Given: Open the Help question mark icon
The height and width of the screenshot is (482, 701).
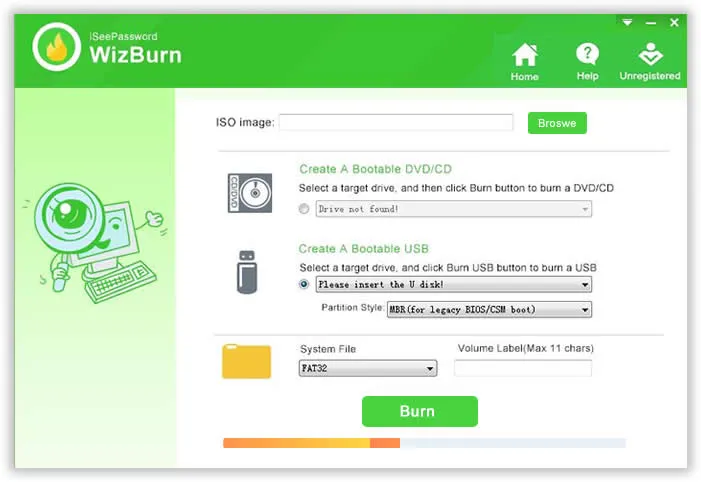Looking at the screenshot, I should coord(587,58).
